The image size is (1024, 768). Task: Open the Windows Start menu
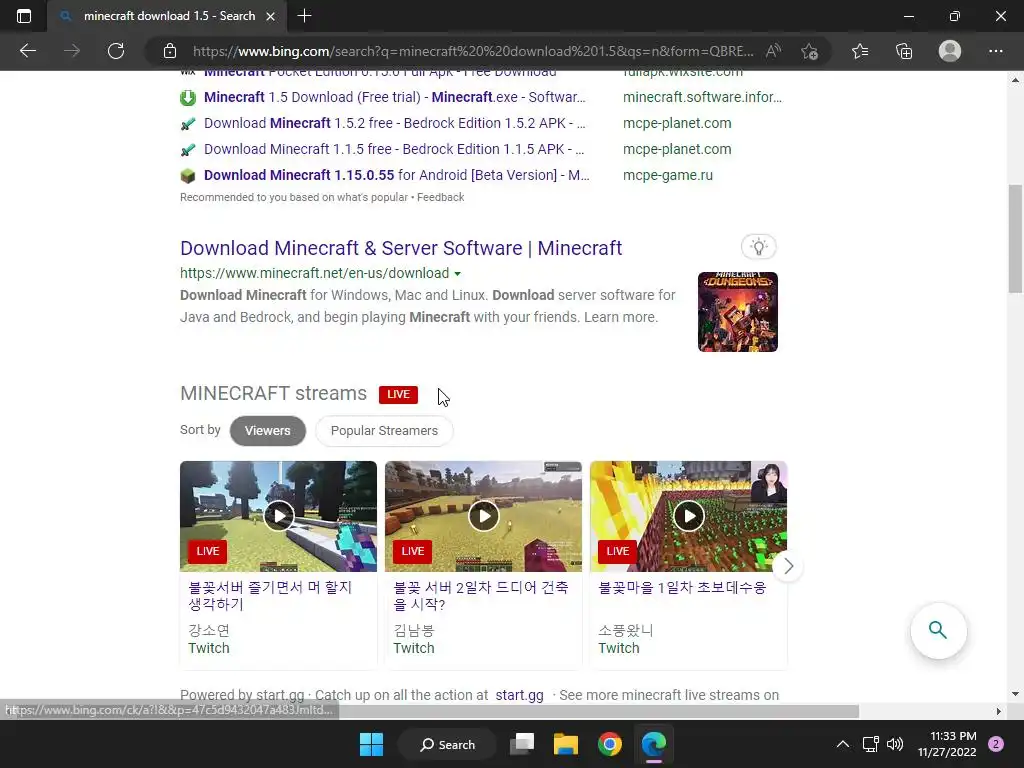coord(372,744)
